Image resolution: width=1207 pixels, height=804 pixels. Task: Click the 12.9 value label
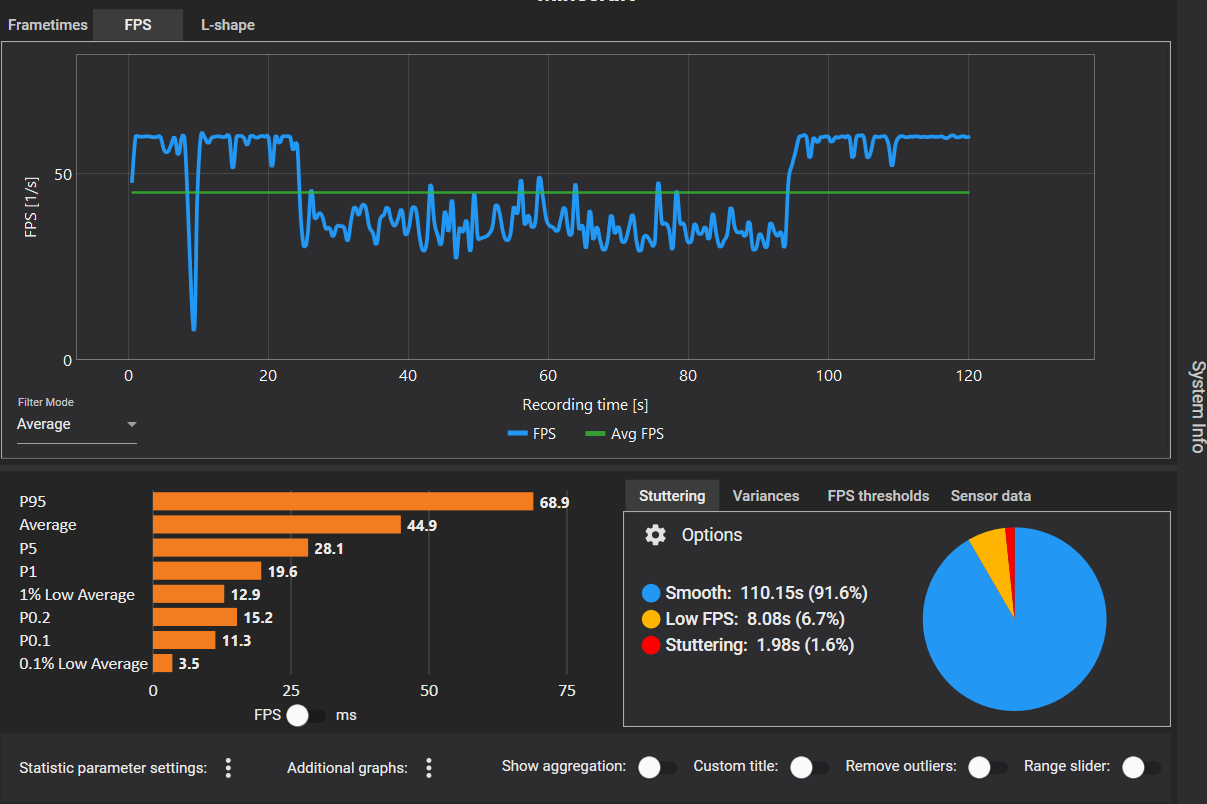coord(245,594)
